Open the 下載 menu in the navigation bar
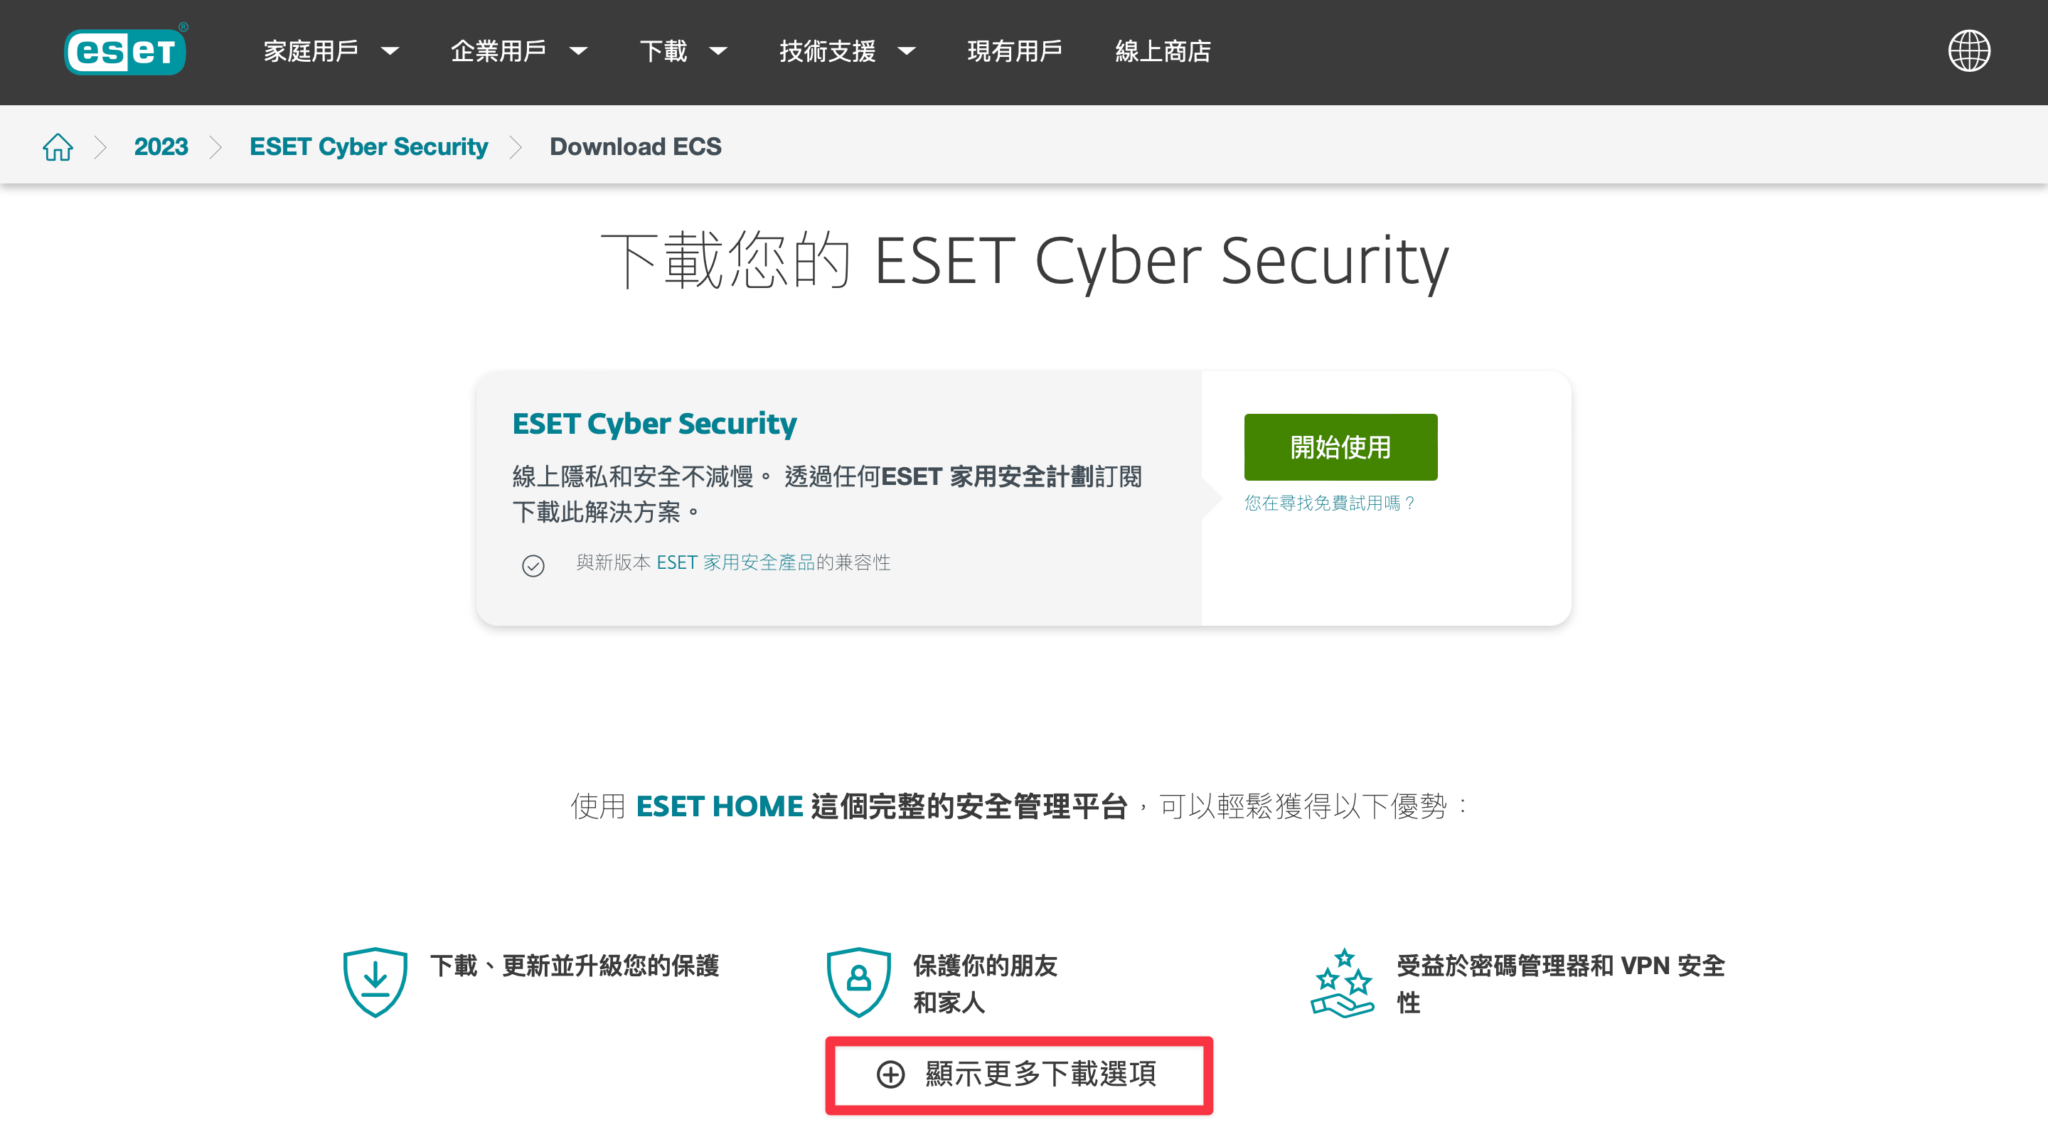The height and width of the screenshot is (1132, 2048). point(664,51)
